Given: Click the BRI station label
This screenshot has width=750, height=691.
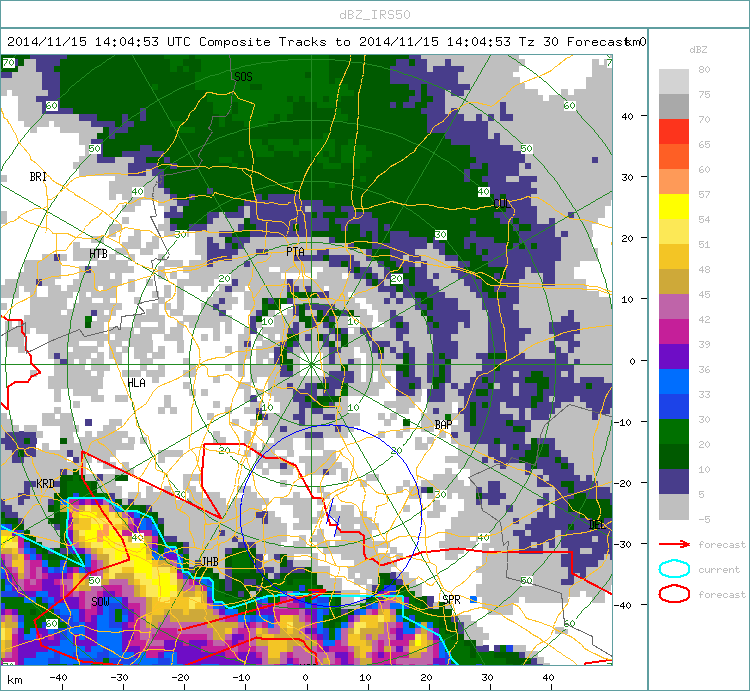Looking at the screenshot, I should (x=38, y=177).
